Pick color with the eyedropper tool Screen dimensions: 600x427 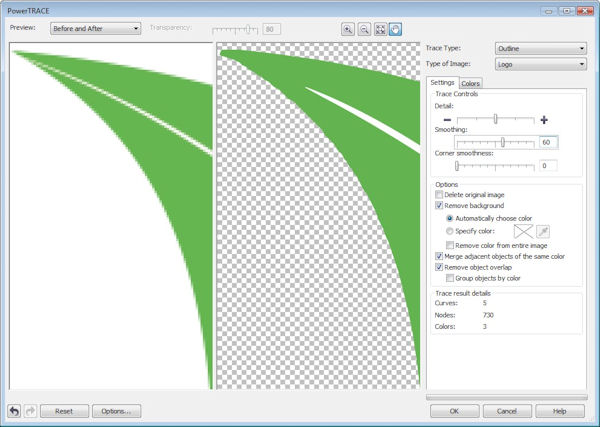coord(543,232)
